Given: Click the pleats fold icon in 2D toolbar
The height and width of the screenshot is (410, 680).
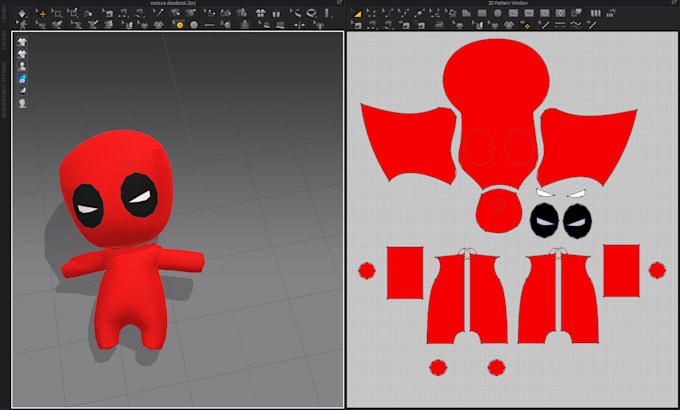Looking at the screenshot, I should click(595, 13).
